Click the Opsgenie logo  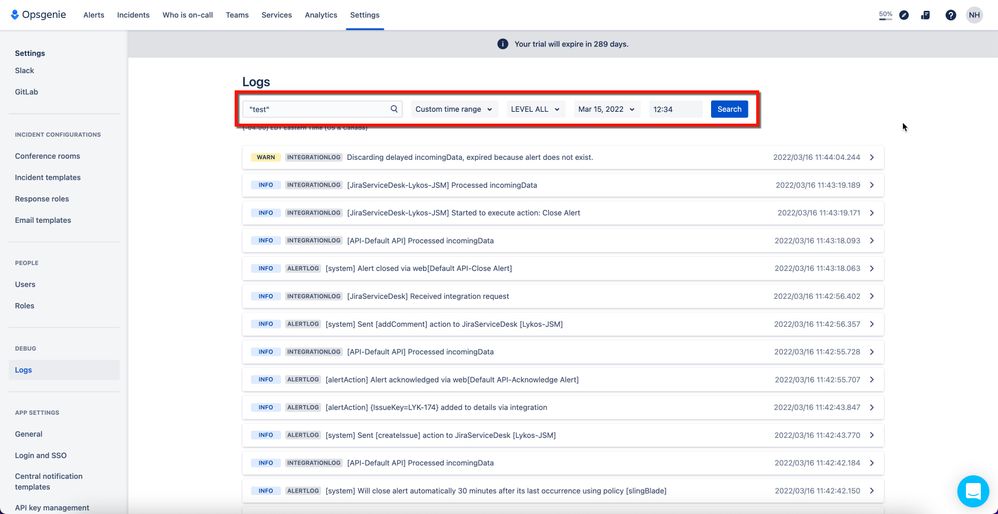point(38,15)
